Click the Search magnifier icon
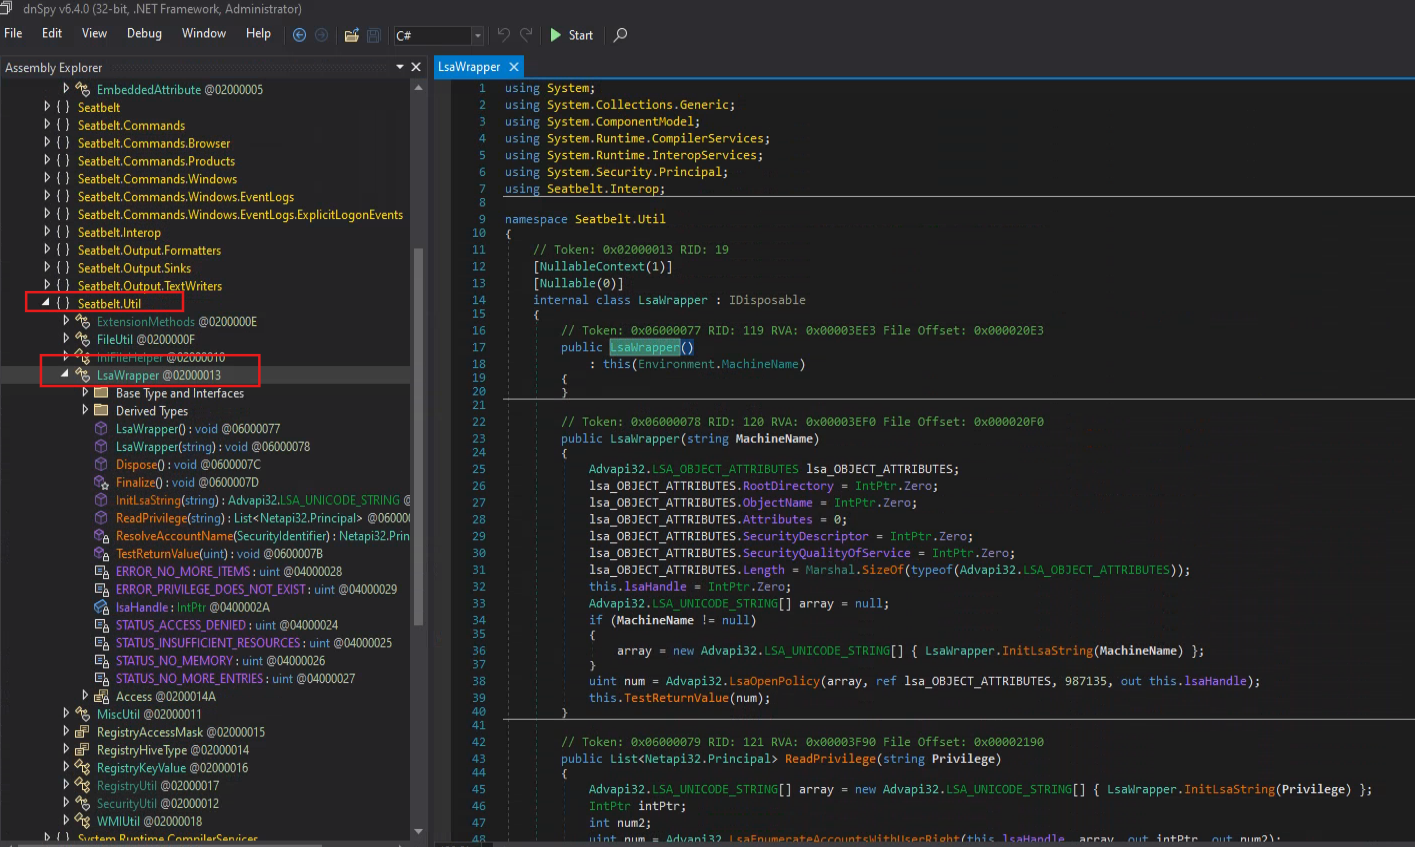Viewport: 1415px width, 847px height. point(620,35)
